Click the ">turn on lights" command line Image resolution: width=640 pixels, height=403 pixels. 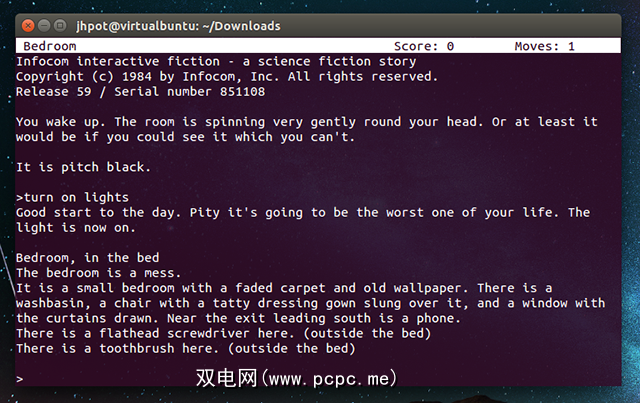(x=72, y=197)
